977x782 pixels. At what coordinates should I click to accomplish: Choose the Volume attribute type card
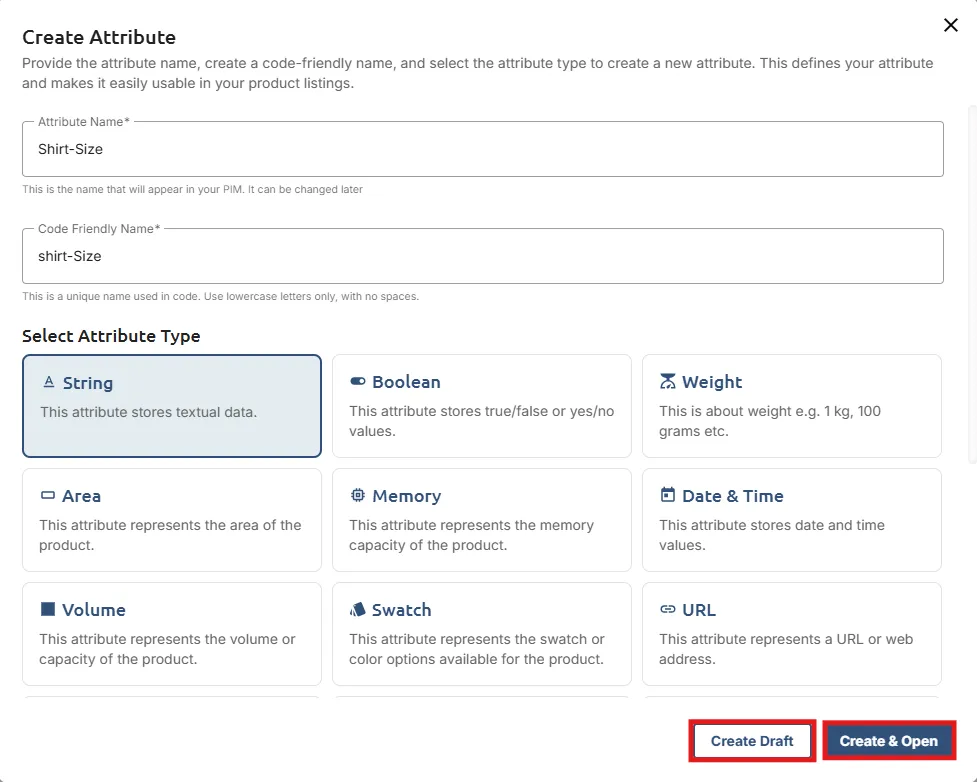(172, 634)
